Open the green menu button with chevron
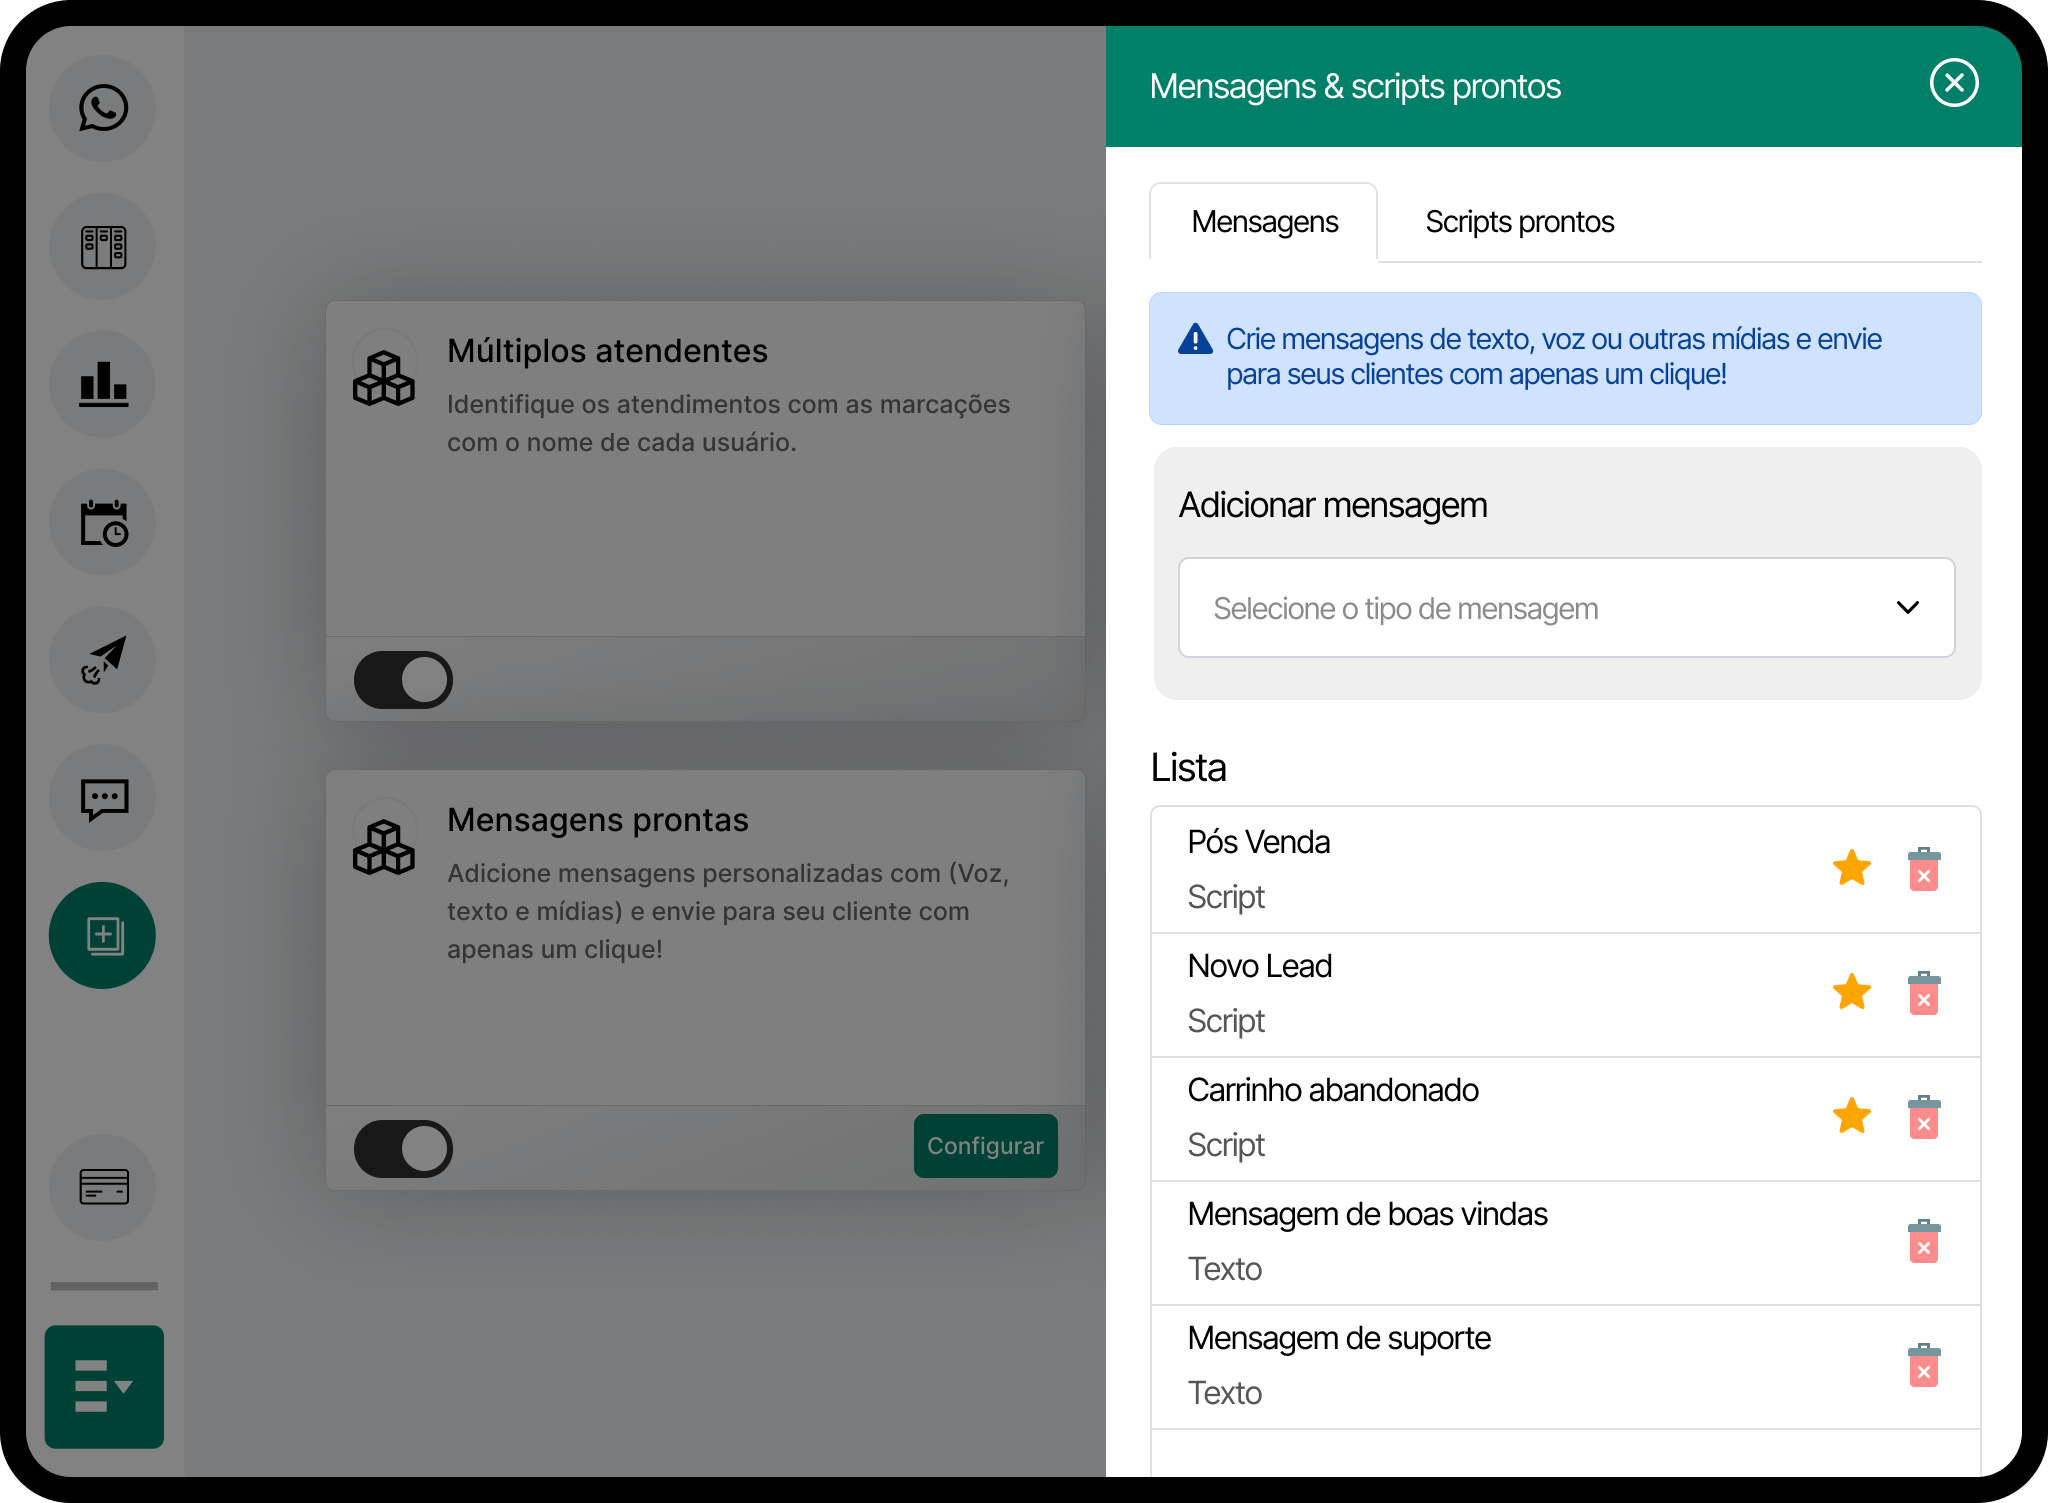The width and height of the screenshot is (2048, 1503). [x=104, y=1387]
